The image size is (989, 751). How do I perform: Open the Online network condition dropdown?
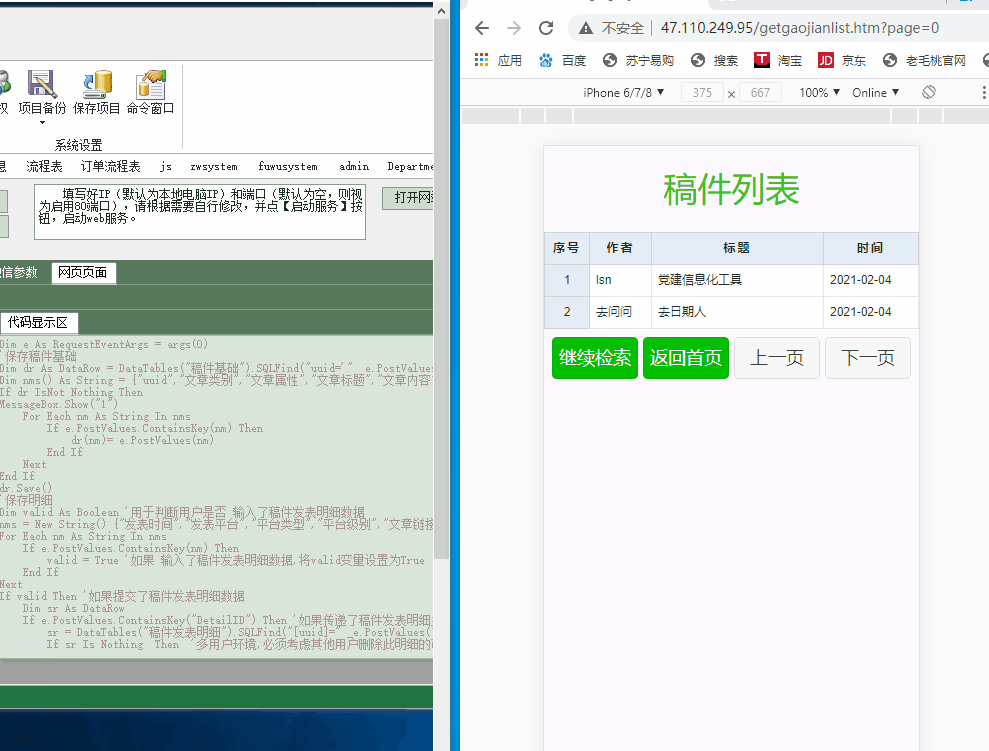coord(875,91)
